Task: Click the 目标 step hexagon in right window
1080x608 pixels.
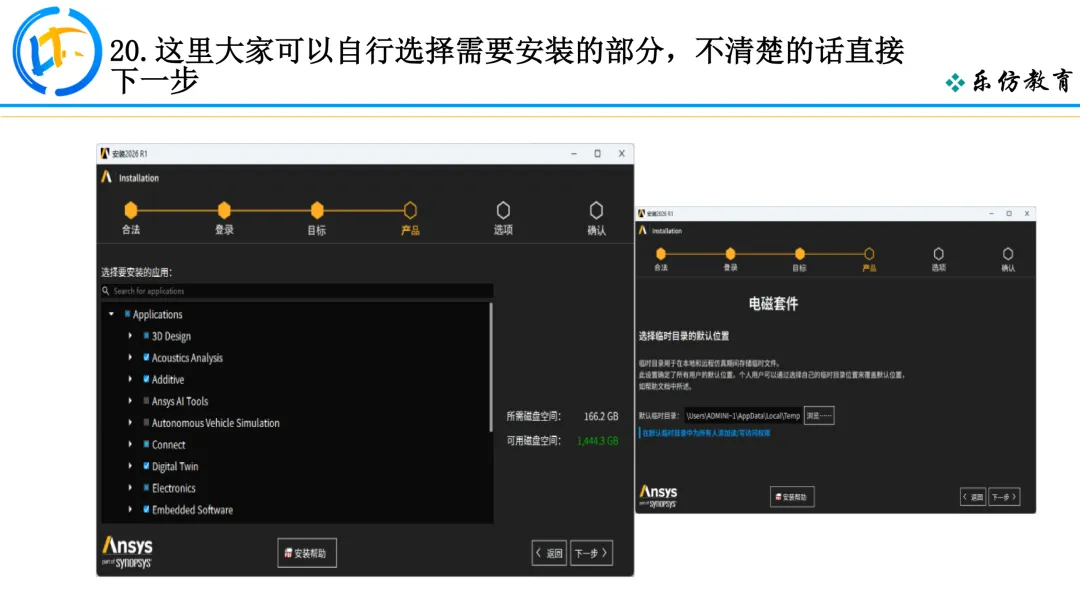Action: point(800,253)
